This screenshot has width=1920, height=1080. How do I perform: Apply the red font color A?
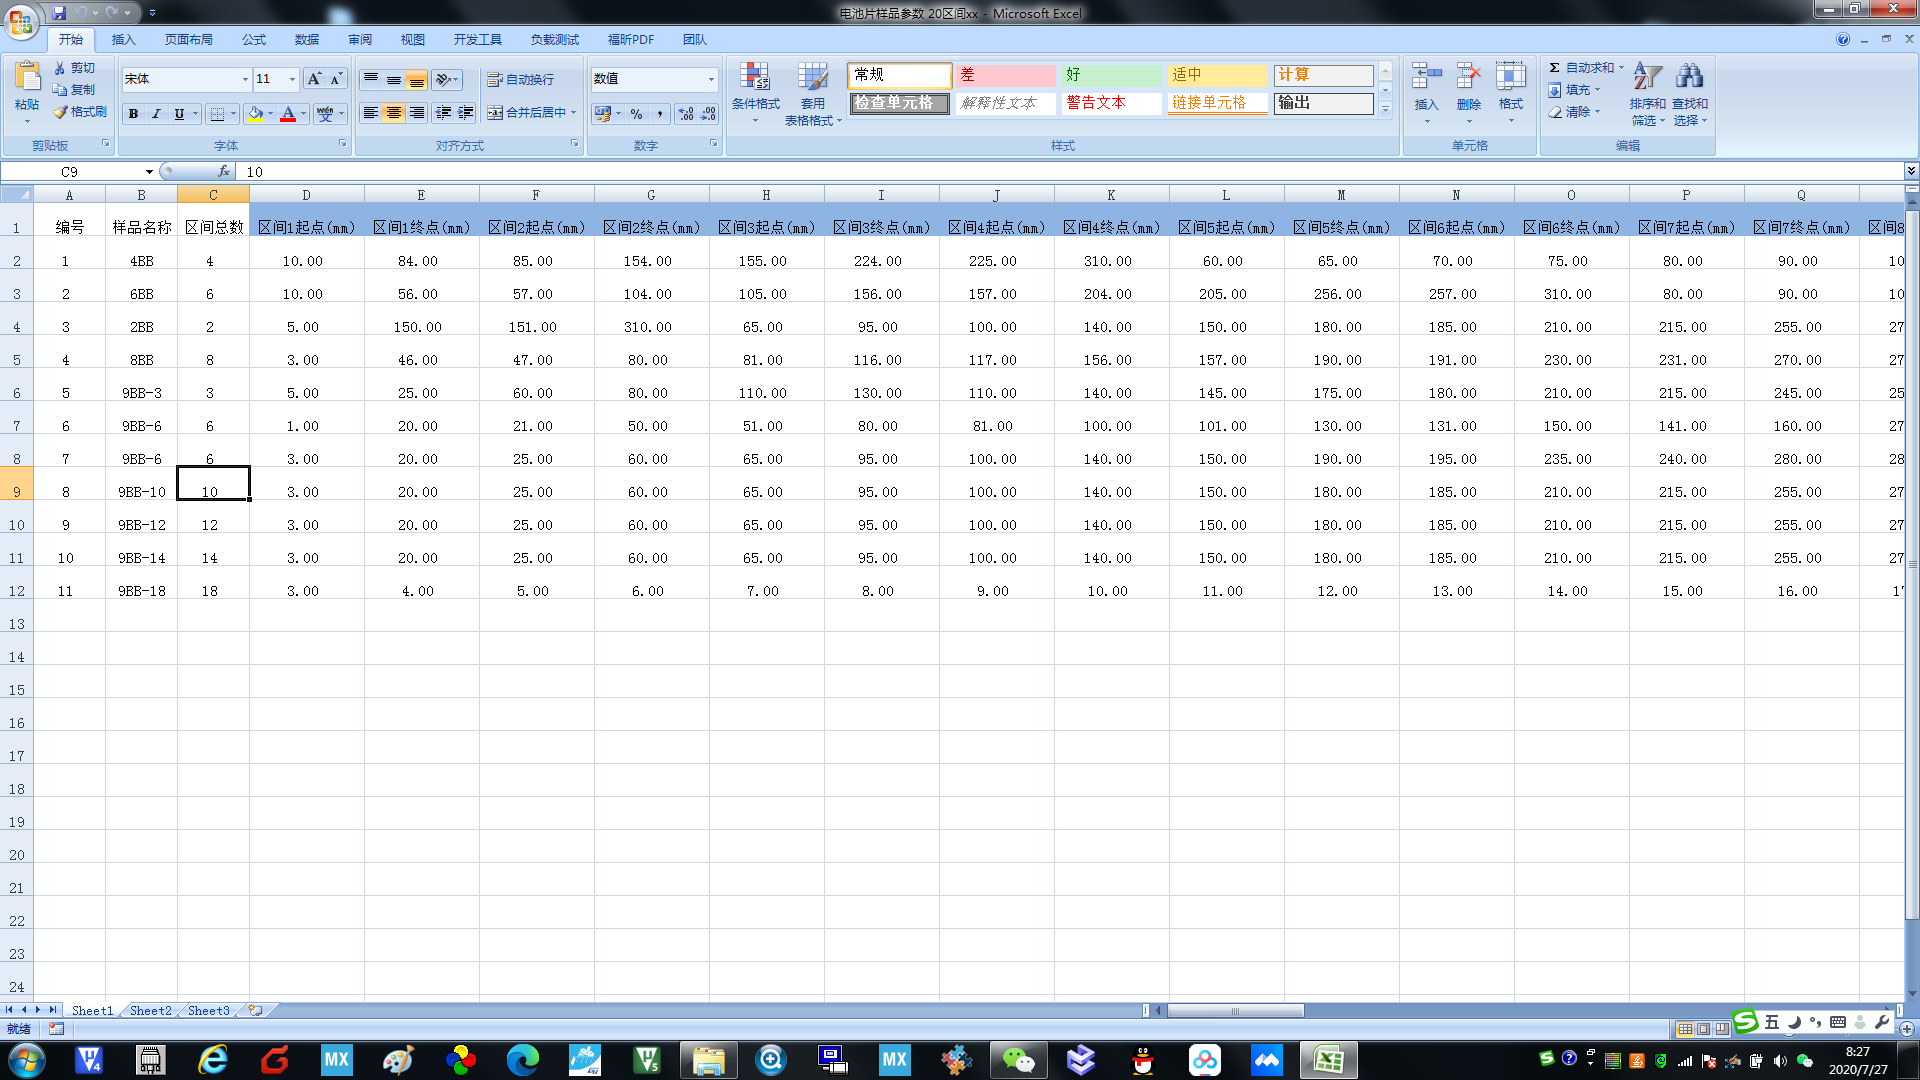pyautogui.click(x=288, y=114)
